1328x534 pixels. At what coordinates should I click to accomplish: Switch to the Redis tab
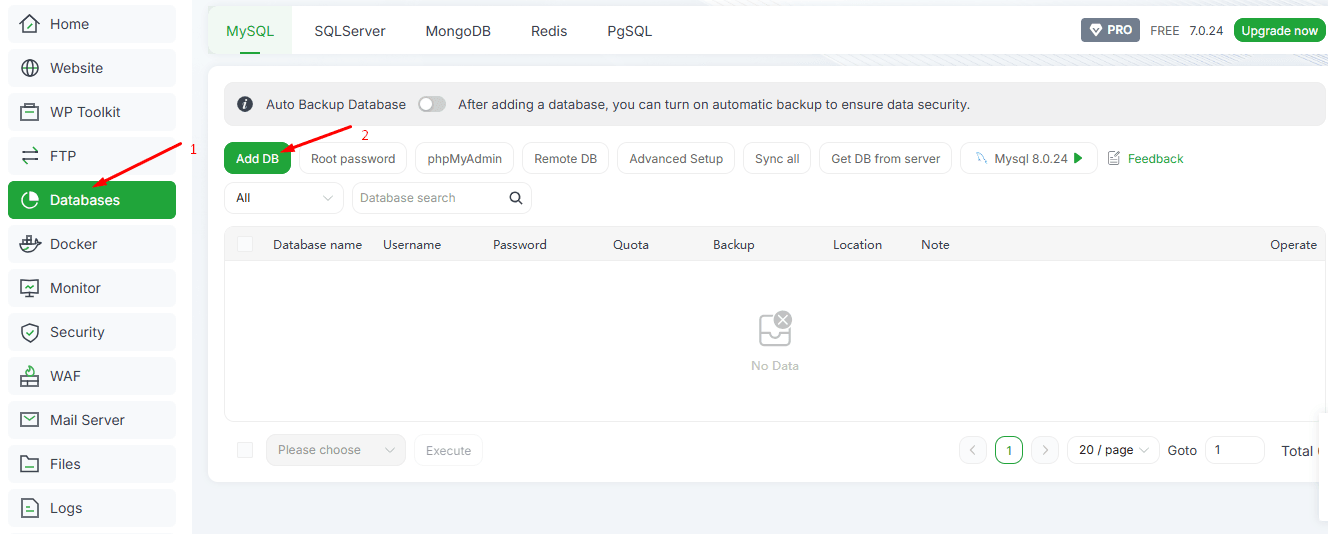549,31
